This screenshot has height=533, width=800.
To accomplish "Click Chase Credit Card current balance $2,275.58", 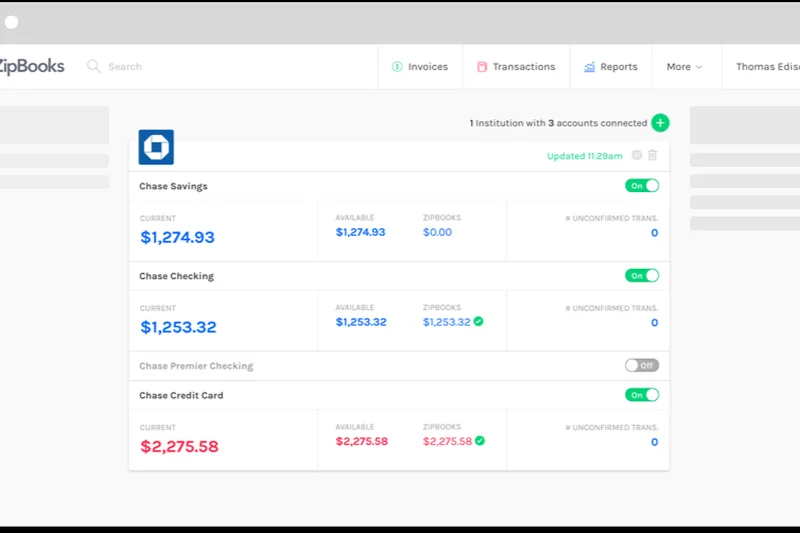I will 180,446.
